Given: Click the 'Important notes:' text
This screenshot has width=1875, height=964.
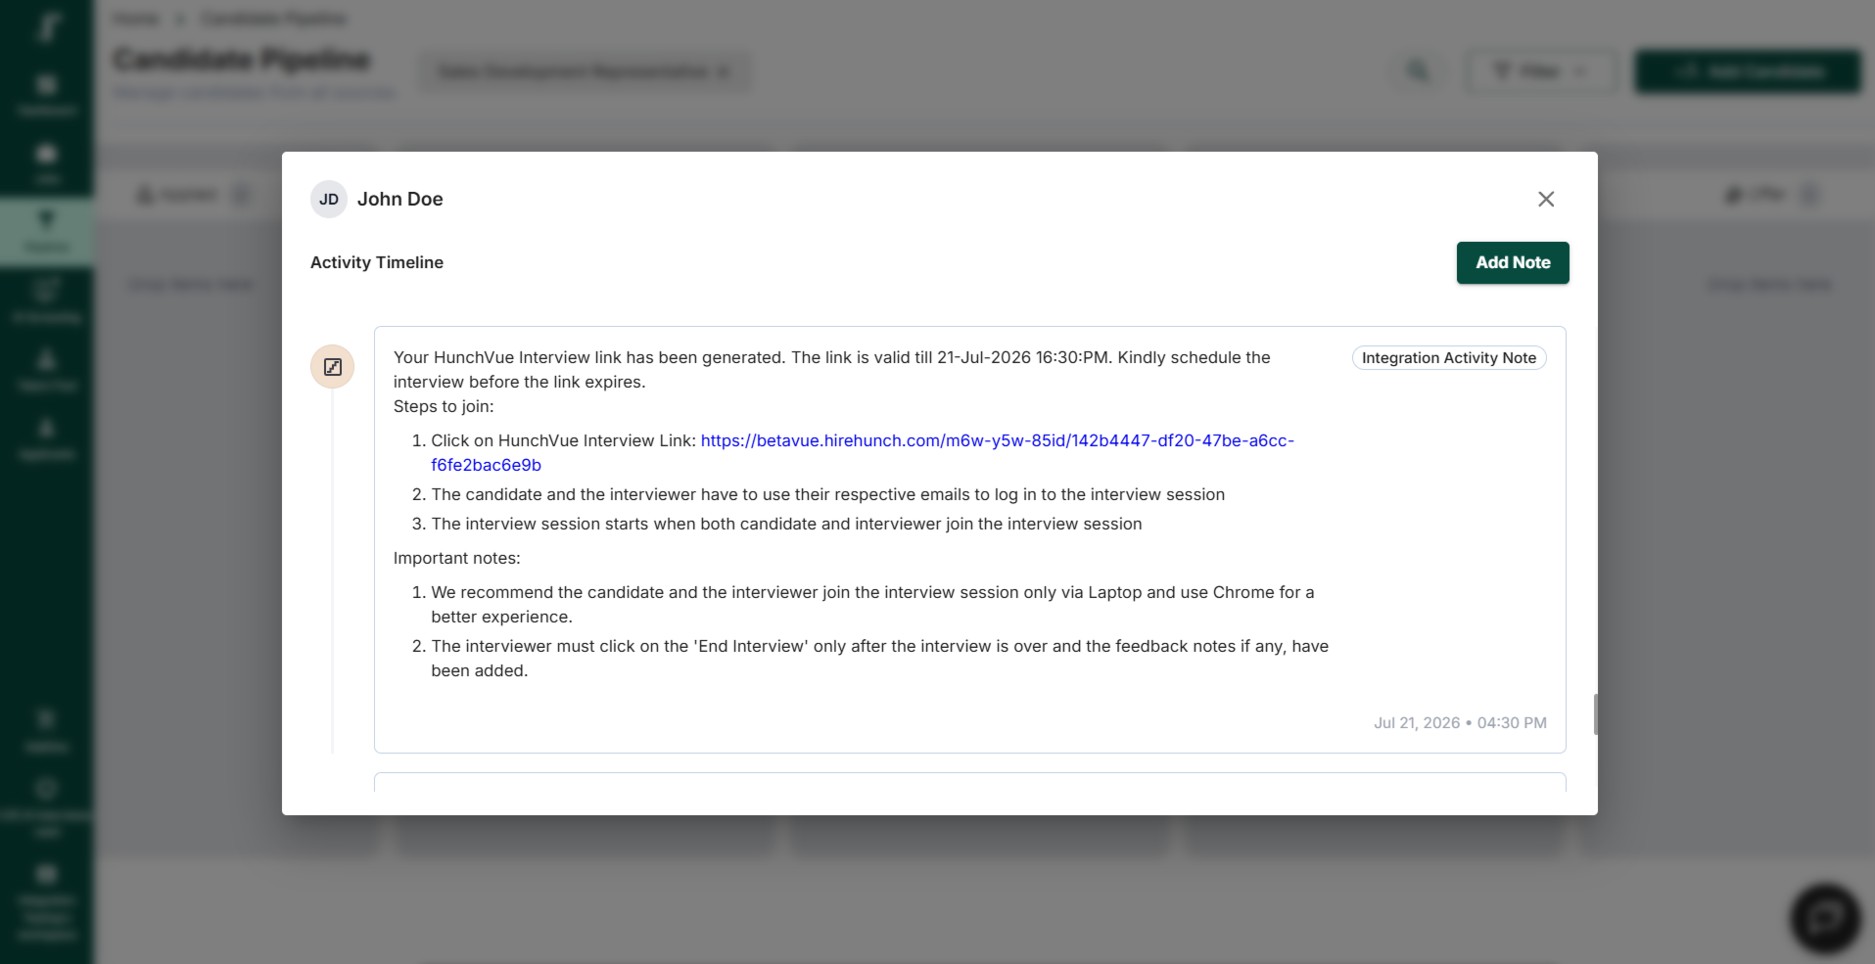Looking at the screenshot, I should 457,558.
